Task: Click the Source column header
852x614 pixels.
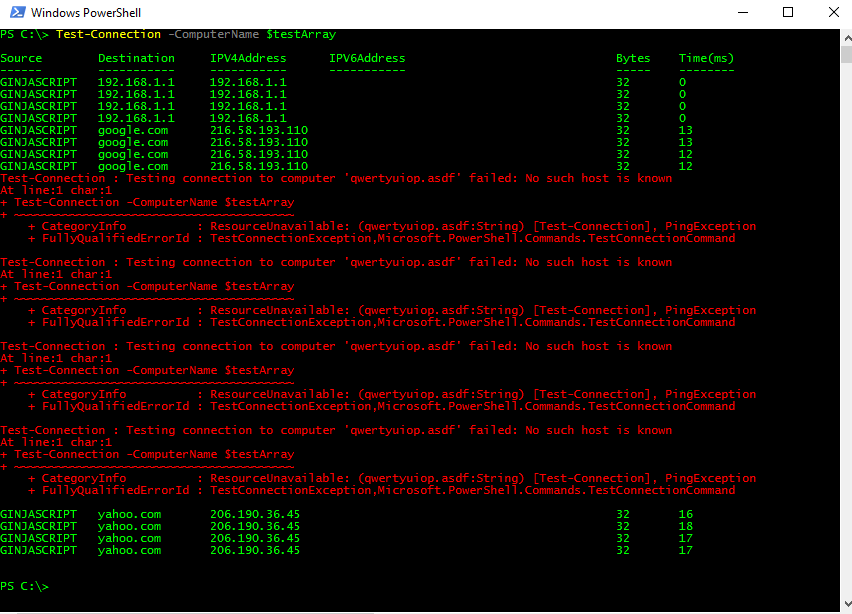Action: [21, 58]
